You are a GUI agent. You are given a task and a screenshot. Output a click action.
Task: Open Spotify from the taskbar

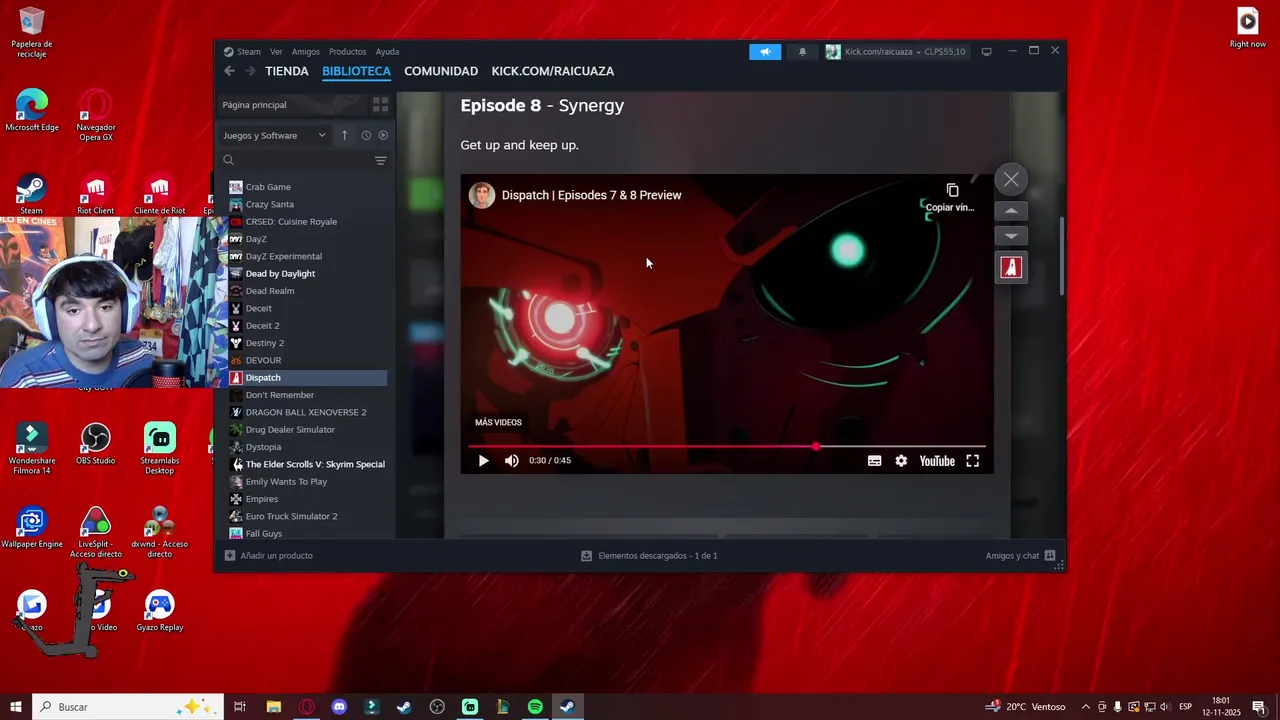pyautogui.click(x=535, y=707)
